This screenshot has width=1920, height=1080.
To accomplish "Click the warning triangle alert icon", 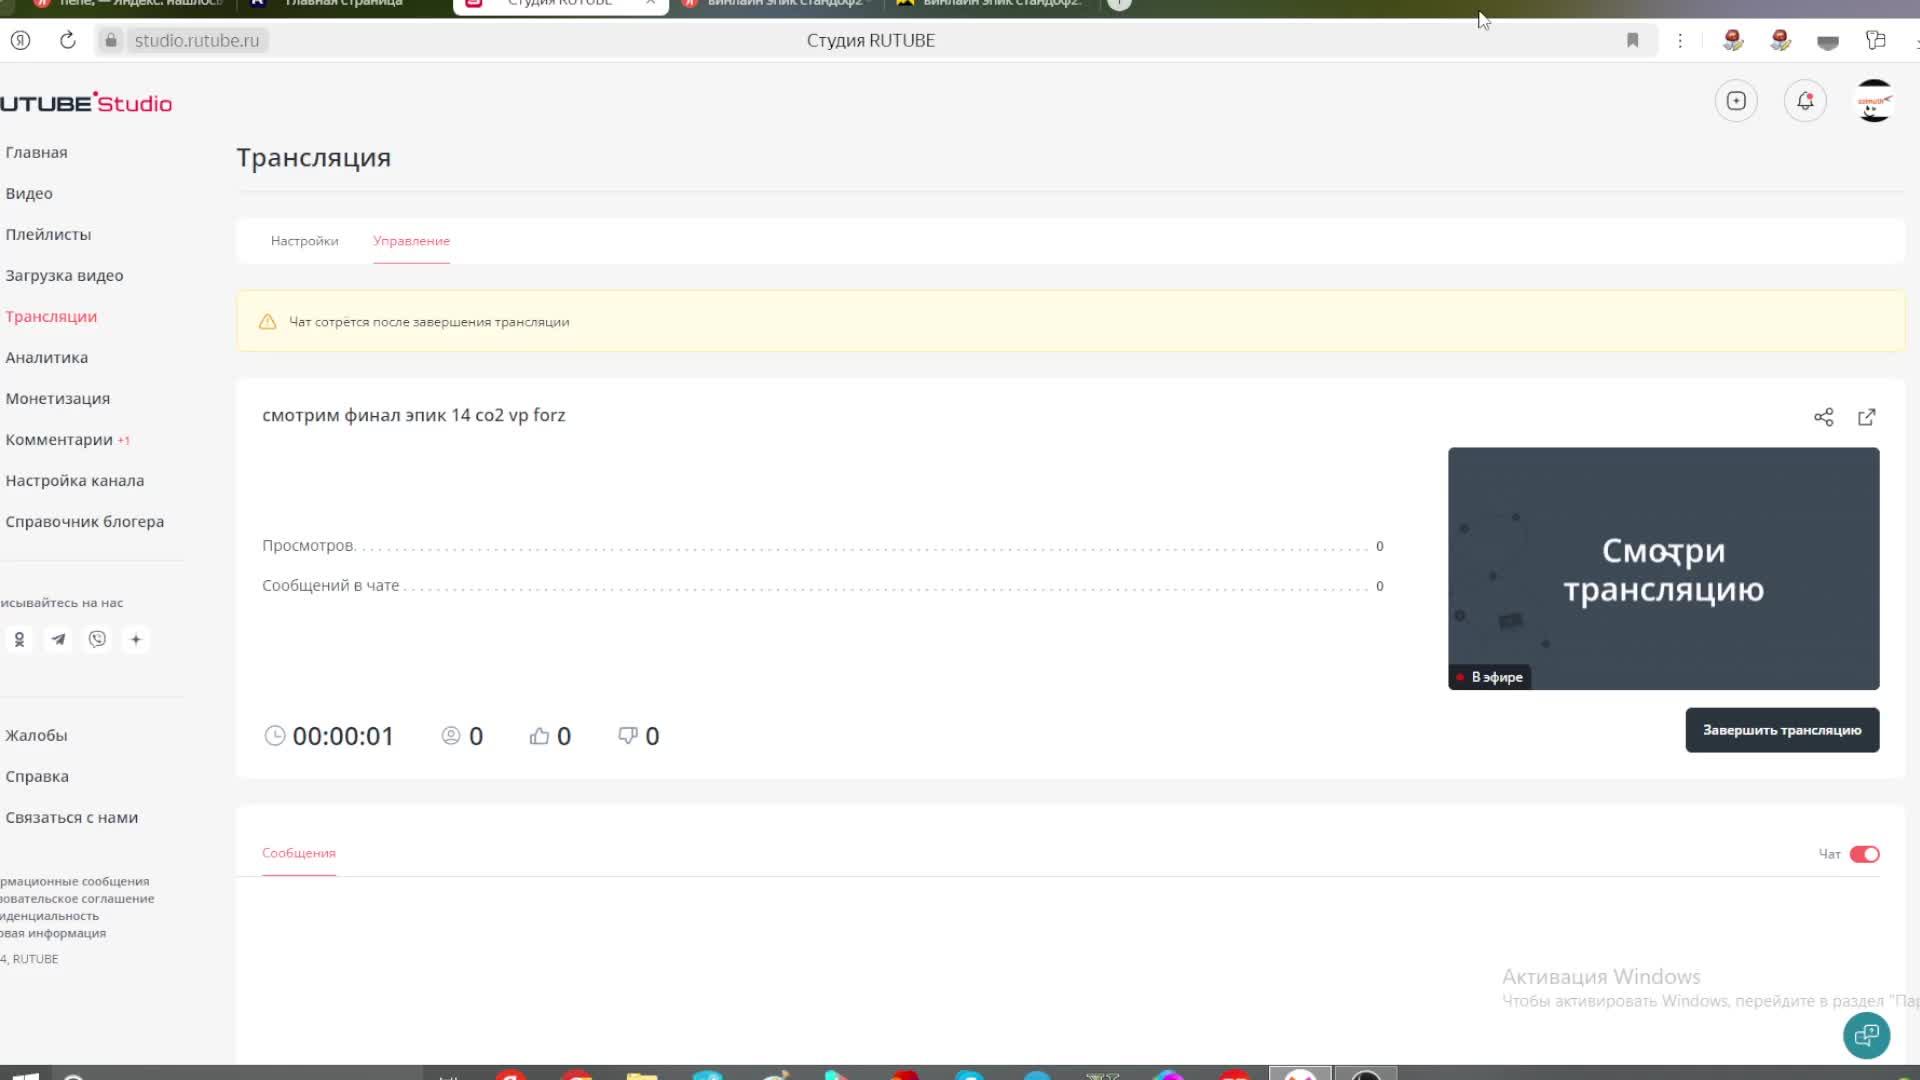I will click(x=268, y=322).
